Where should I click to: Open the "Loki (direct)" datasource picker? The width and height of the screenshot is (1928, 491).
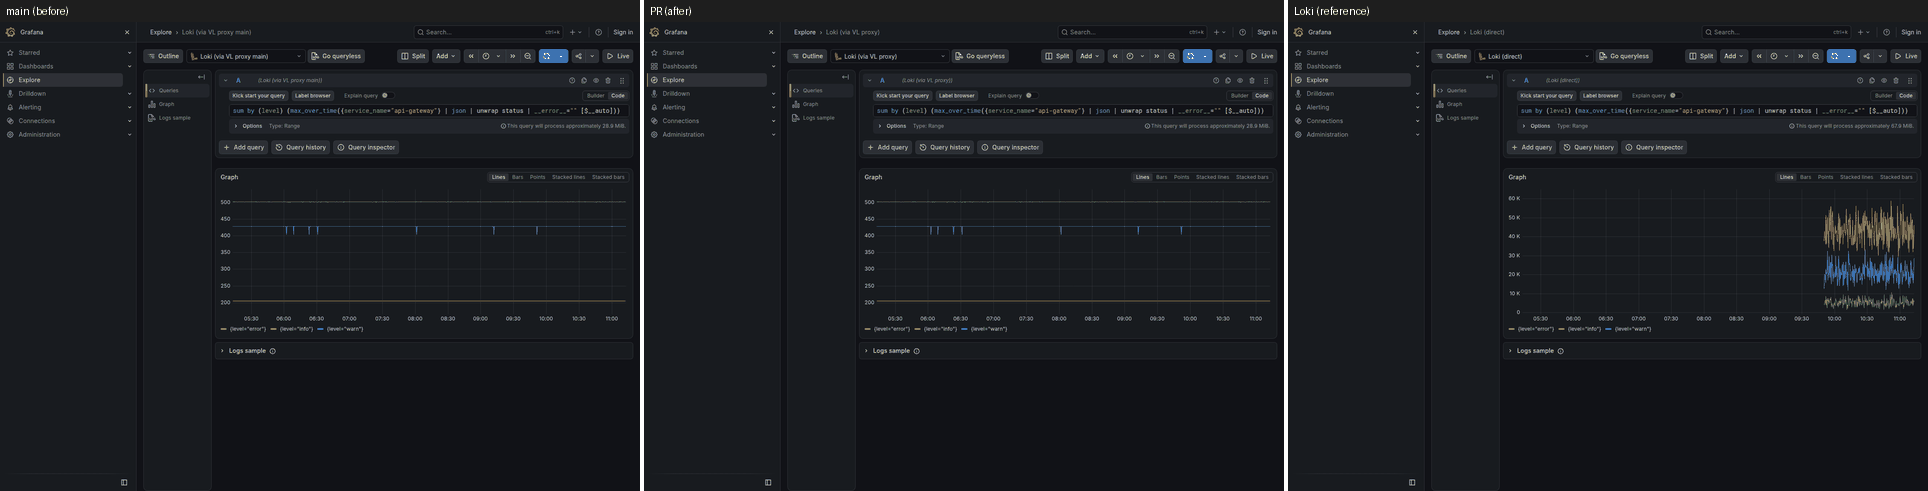click(x=1534, y=56)
